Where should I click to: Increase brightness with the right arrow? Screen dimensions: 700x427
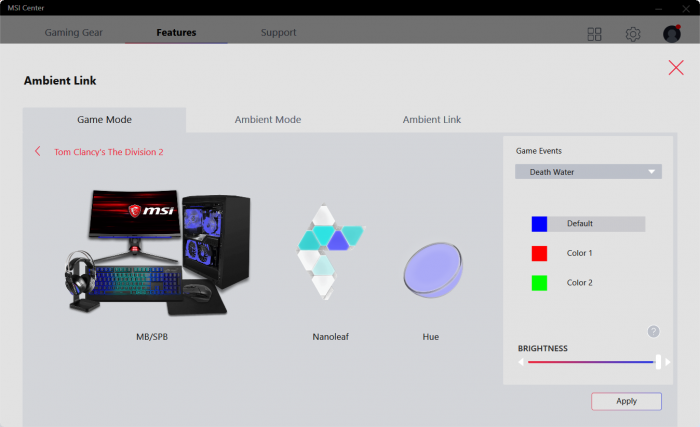[x=667, y=362]
